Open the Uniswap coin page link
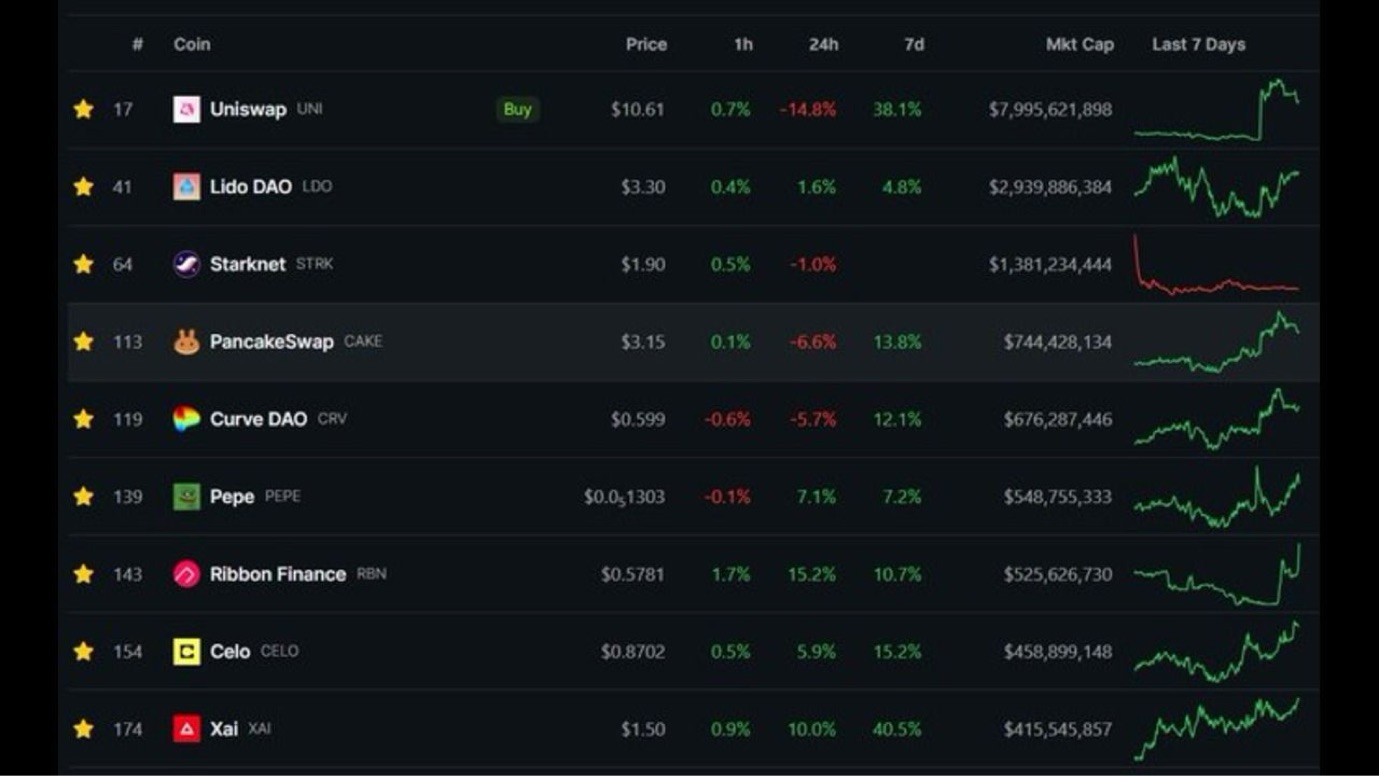 (248, 109)
